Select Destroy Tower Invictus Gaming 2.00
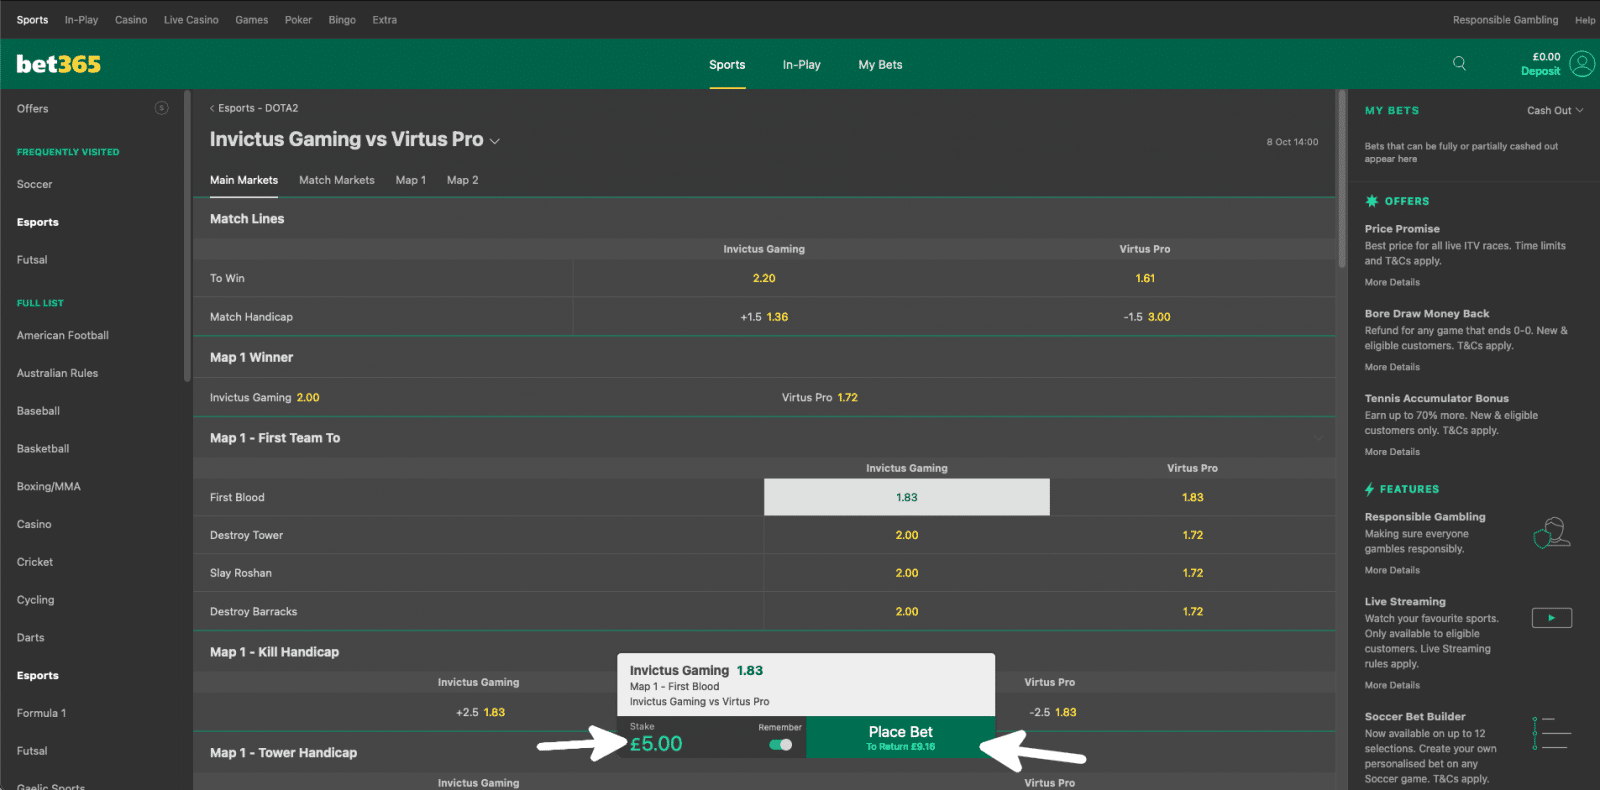The image size is (1600, 790). pos(907,535)
